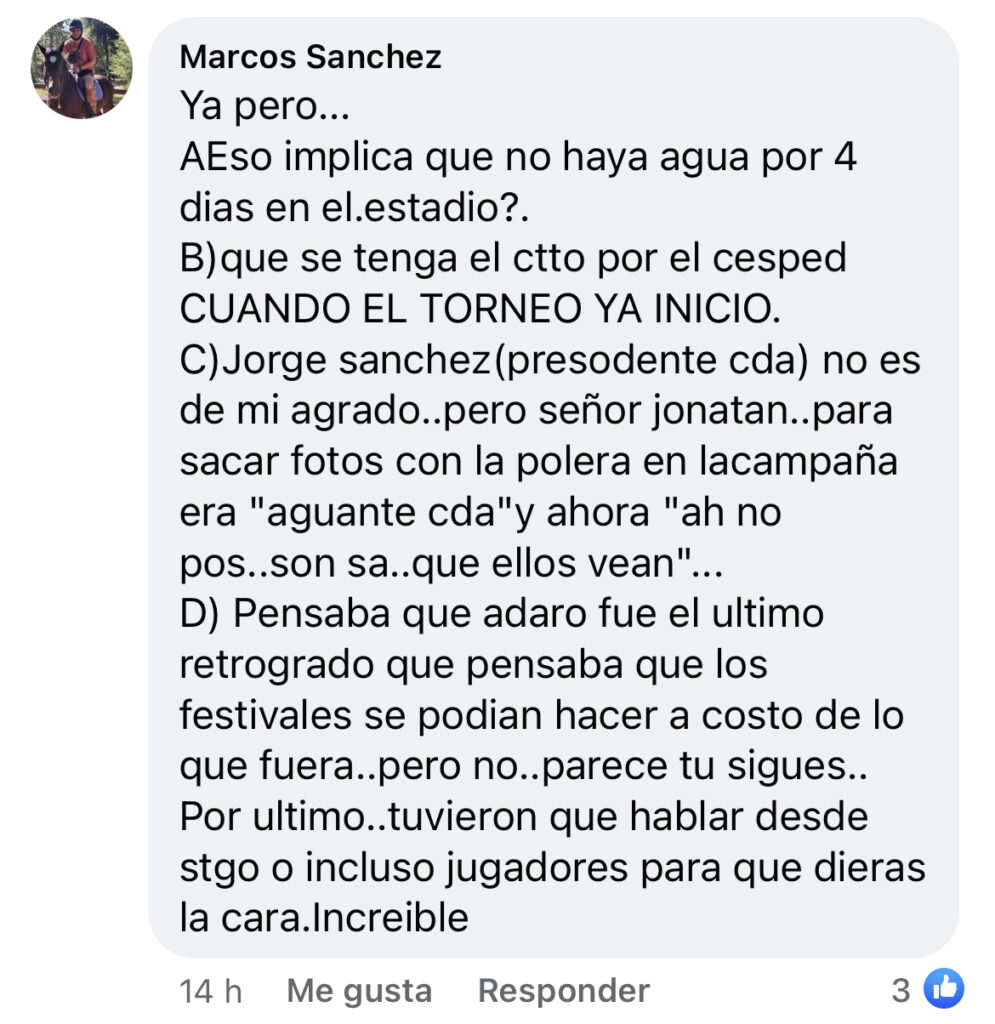Click the text "la cara.Increible"
The height and width of the screenshot is (1024, 995).
point(324,918)
